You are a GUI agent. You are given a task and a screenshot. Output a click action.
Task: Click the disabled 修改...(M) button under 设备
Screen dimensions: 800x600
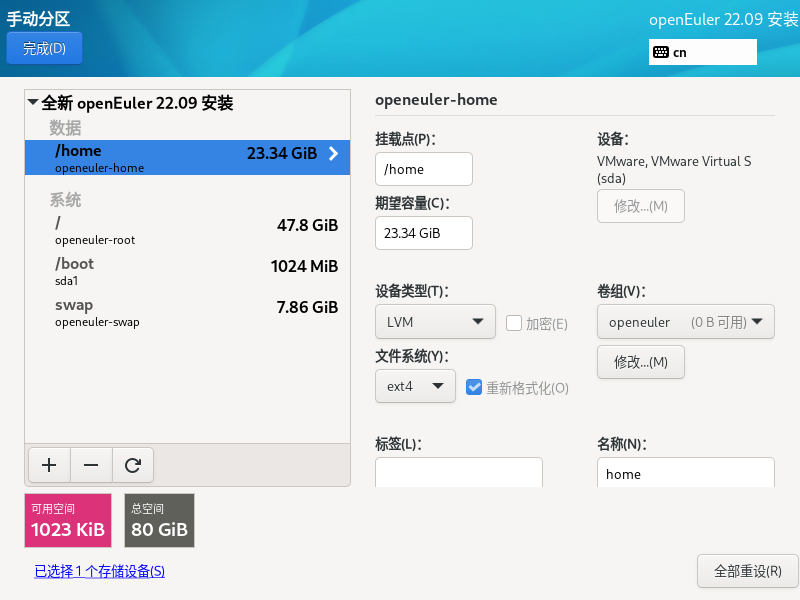click(641, 206)
